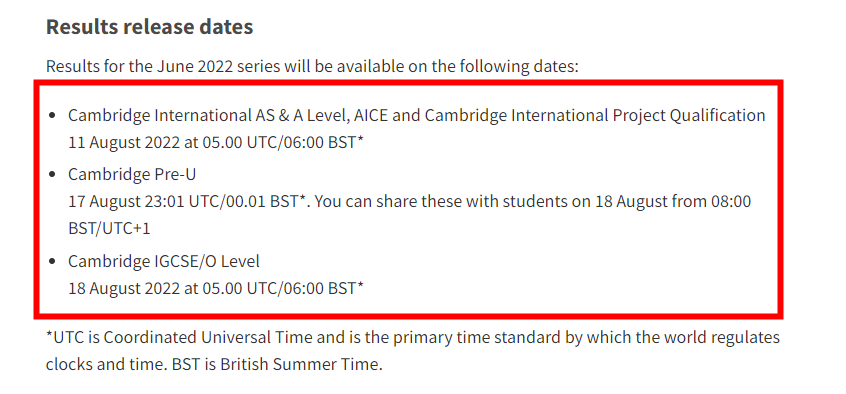
Task: Select the 'Cambridge IGCSE/O Level' item text
Action: [163, 261]
